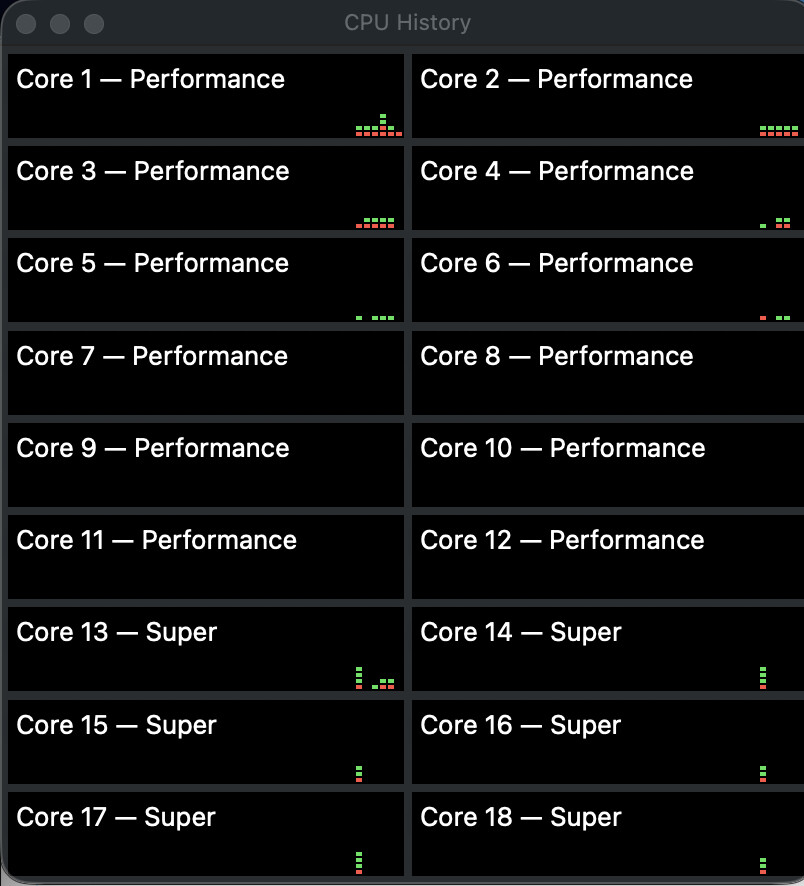This screenshot has height=886, width=804.
Task: Click the Core 9 Performance panel
Action: [x=206, y=465]
